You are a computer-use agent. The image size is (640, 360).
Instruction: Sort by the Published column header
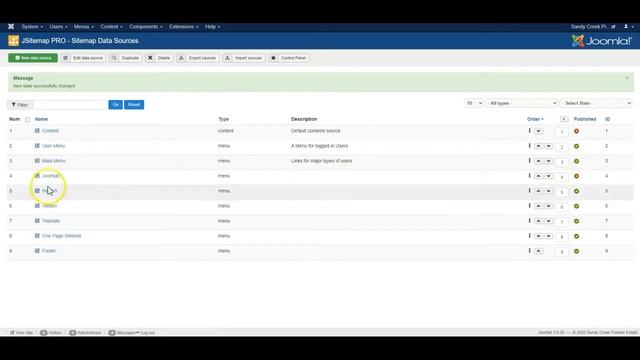tap(585, 119)
